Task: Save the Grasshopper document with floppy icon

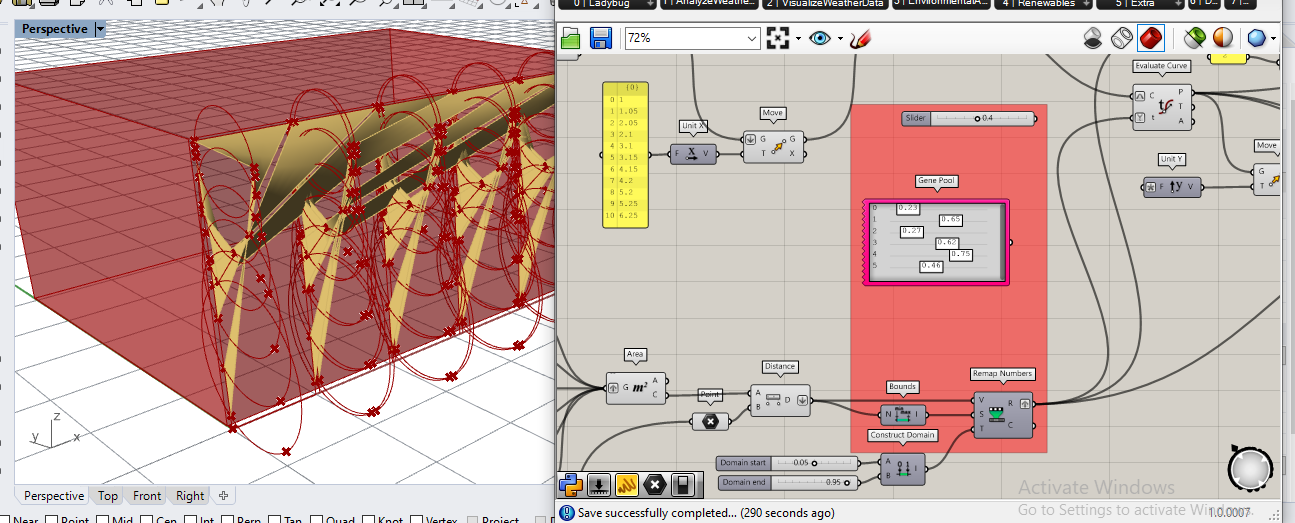Action: click(x=601, y=39)
